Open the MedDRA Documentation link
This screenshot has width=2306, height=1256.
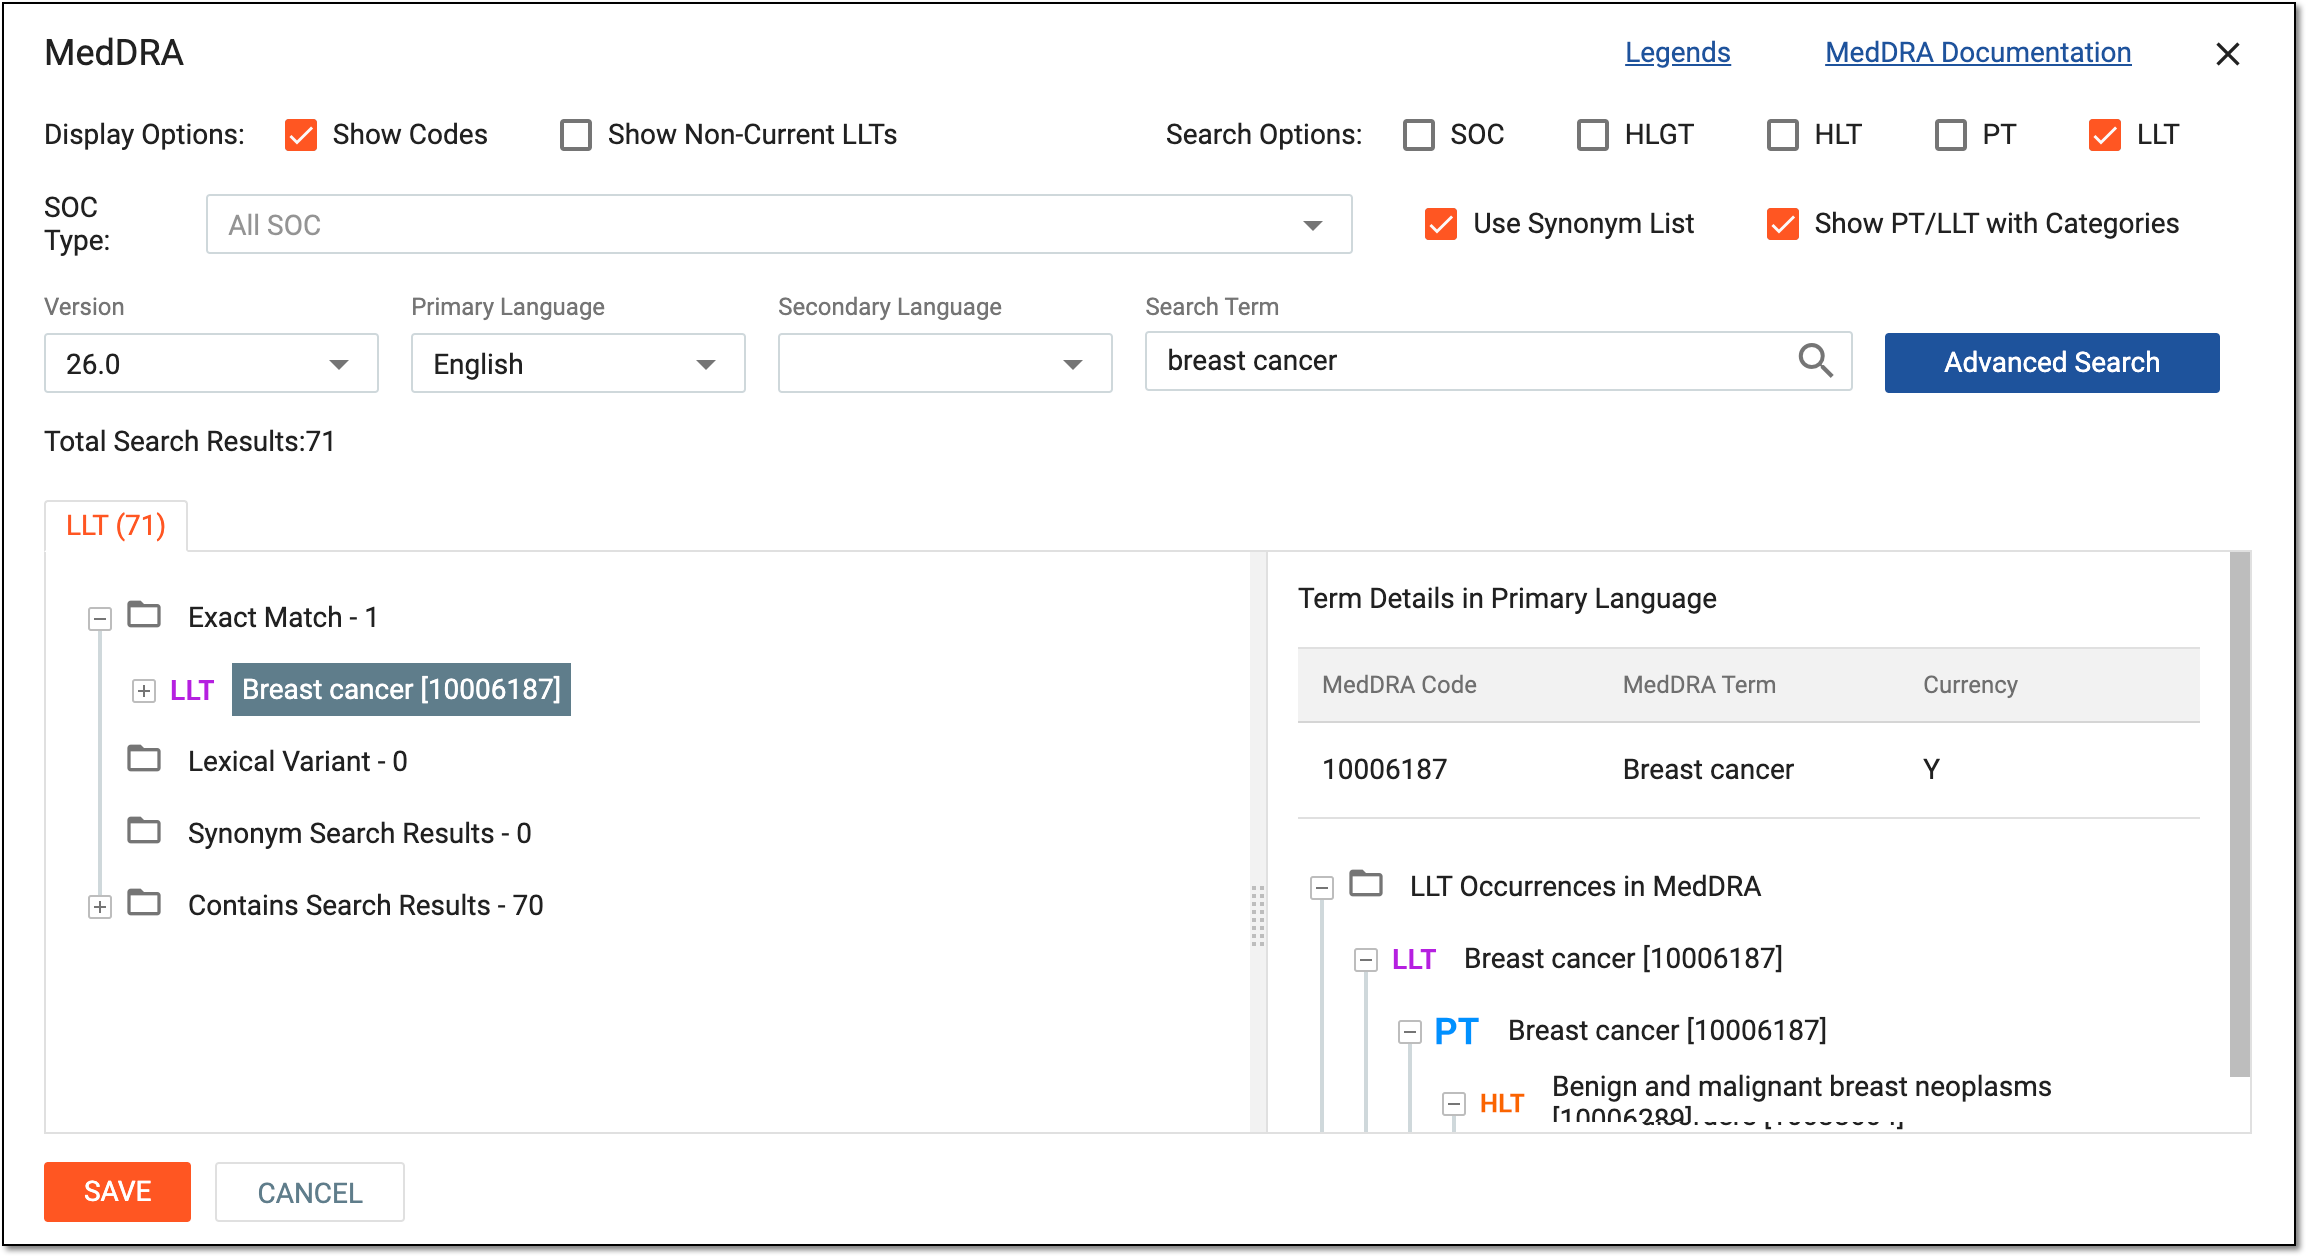pyautogui.click(x=1978, y=53)
